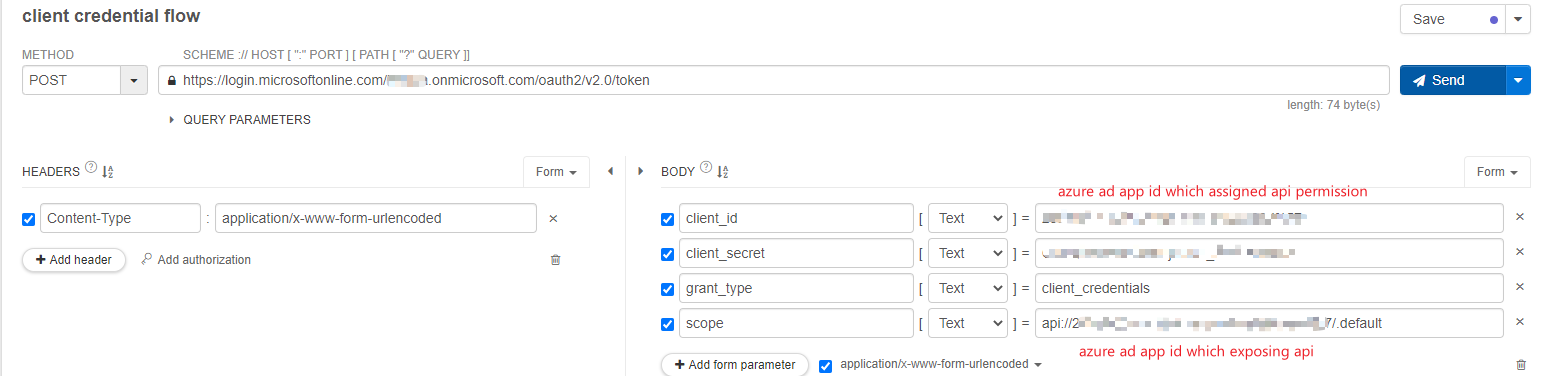The image size is (1543, 376).
Task: Remove the client_id parameter with its X
Action: [1520, 217]
